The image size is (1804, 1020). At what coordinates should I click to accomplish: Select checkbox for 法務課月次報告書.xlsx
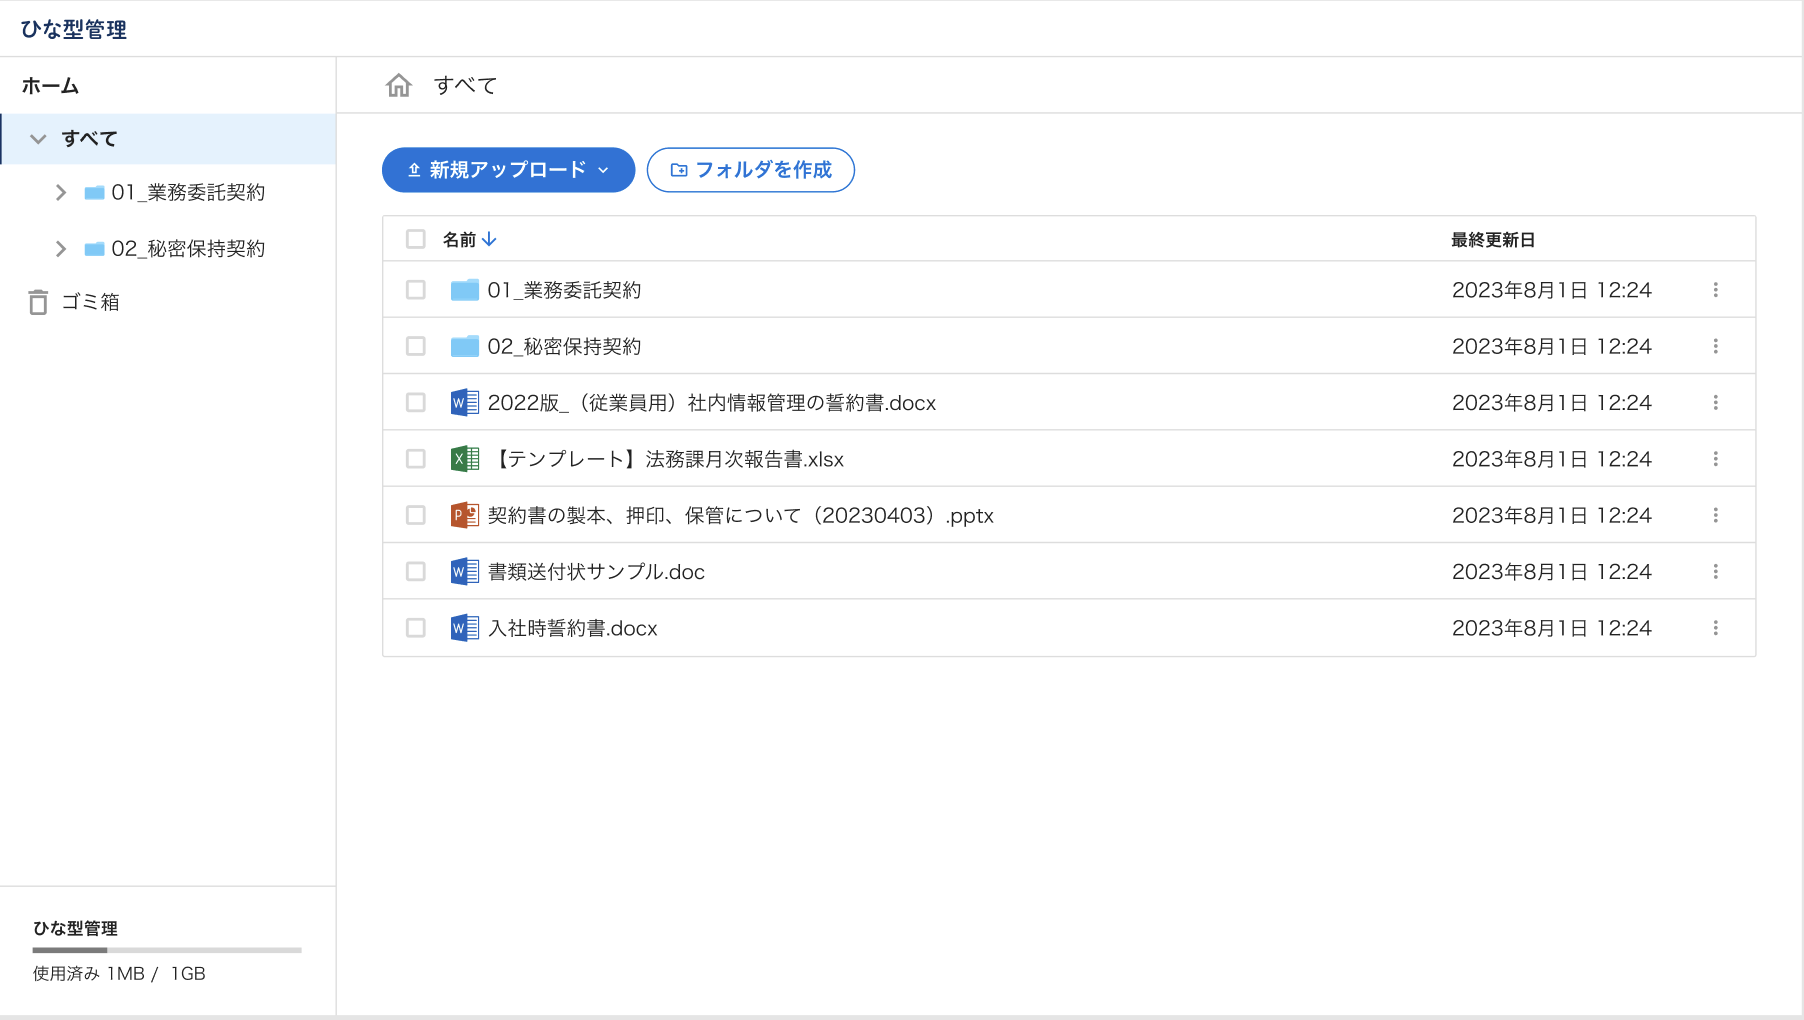click(416, 459)
